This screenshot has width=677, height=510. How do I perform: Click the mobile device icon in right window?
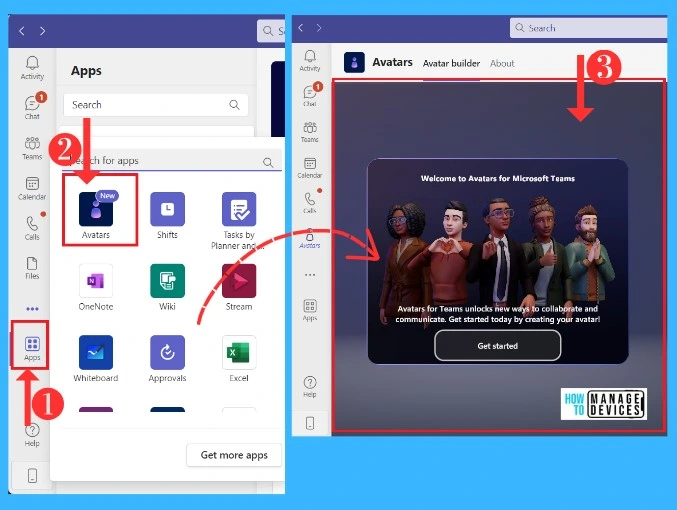click(310, 423)
